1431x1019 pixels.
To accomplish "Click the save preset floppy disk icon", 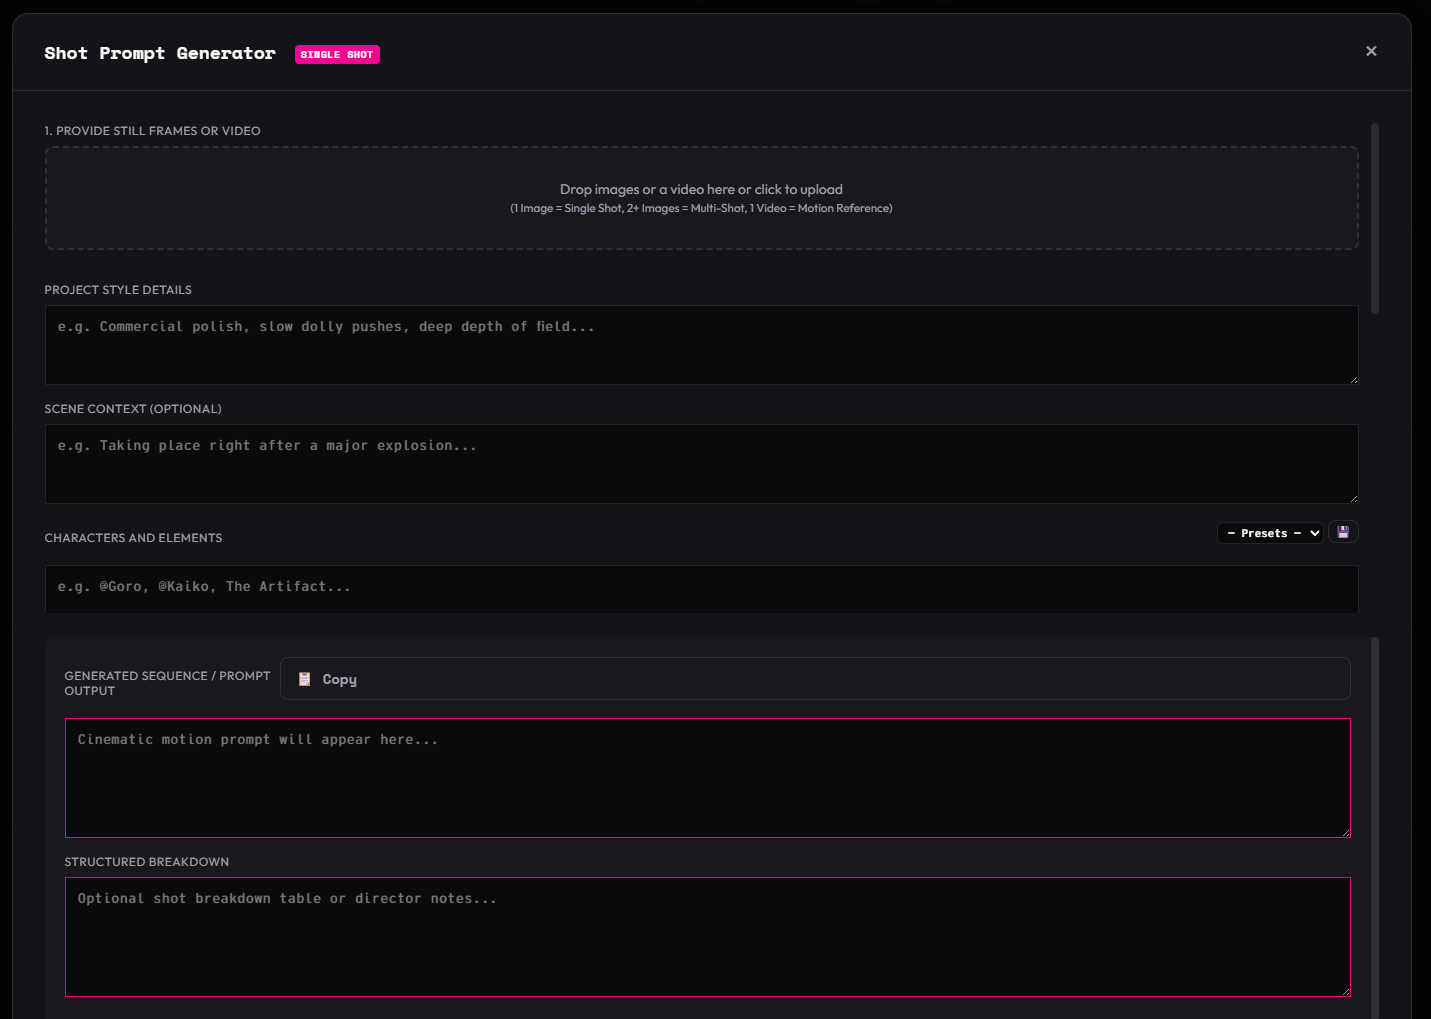I will point(1343,531).
